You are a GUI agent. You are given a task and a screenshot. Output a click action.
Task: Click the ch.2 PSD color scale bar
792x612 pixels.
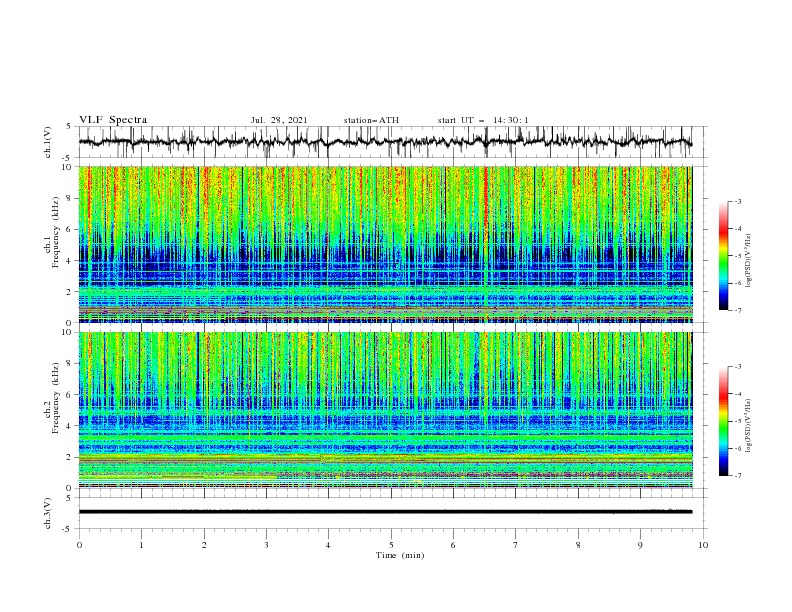point(724,421)
